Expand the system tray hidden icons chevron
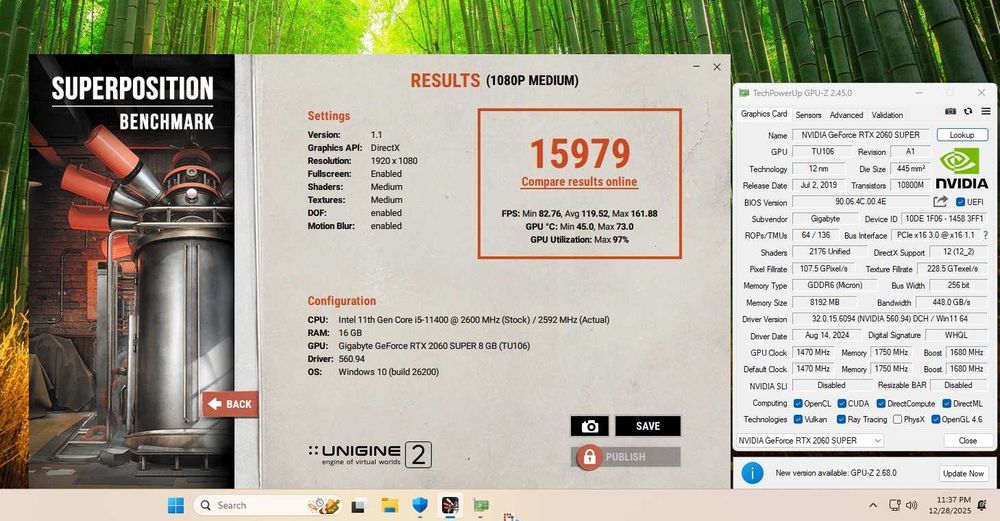 coord(872,506)
